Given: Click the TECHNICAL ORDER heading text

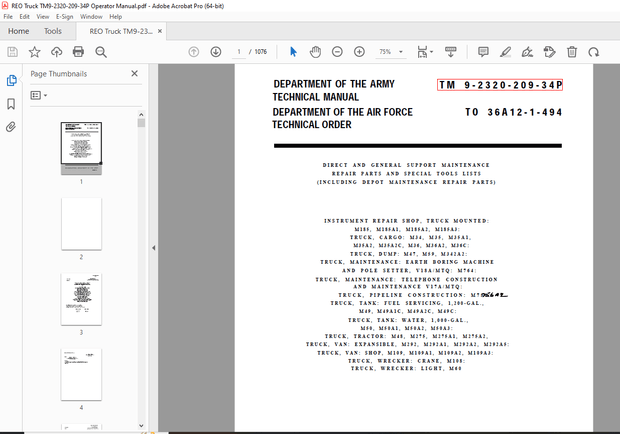Looking at the screenshot, I should [x=312, y=125].
